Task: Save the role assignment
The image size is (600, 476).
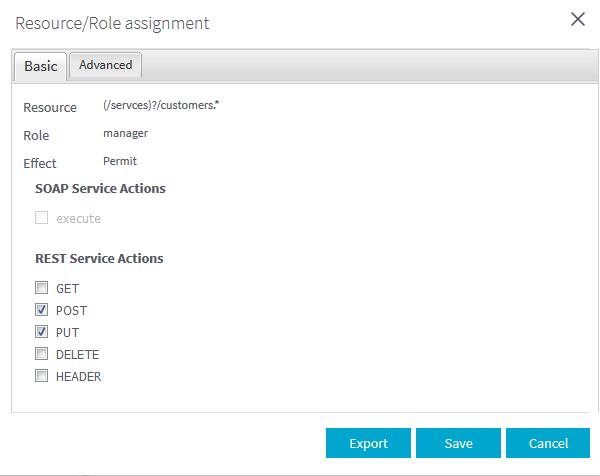Action: pos(458,443)
